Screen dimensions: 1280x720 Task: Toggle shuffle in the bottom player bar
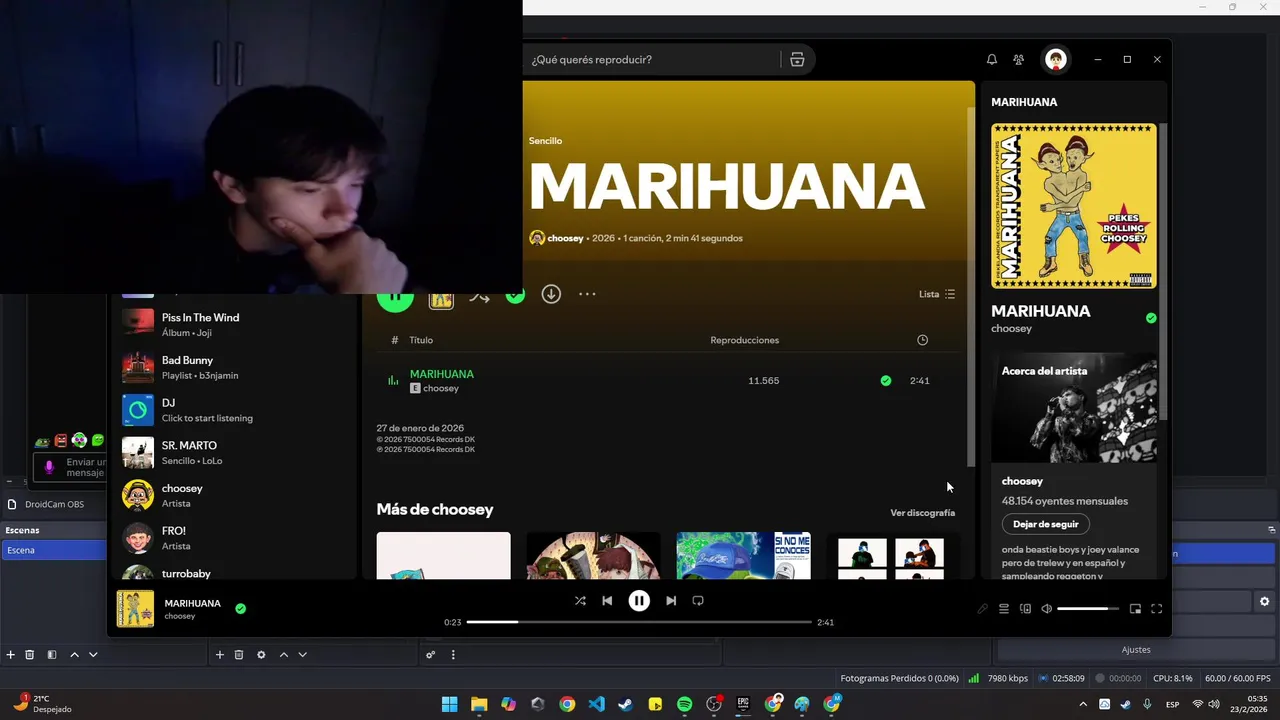pyautogui.click(x=580, y=601)
